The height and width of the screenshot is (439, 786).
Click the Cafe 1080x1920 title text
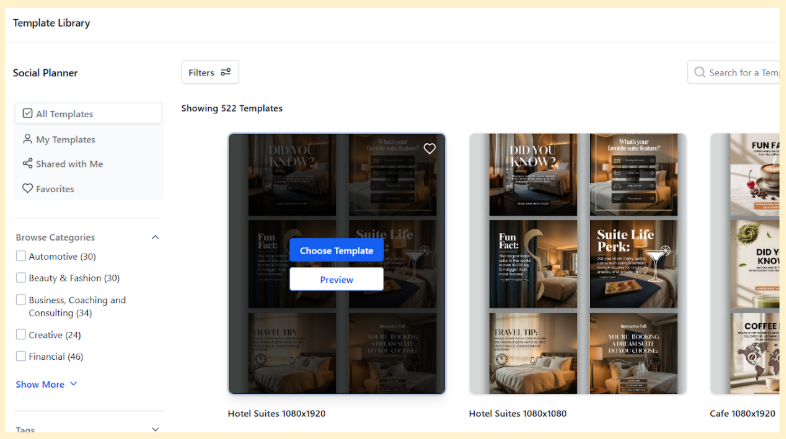[x=742, y=413]
